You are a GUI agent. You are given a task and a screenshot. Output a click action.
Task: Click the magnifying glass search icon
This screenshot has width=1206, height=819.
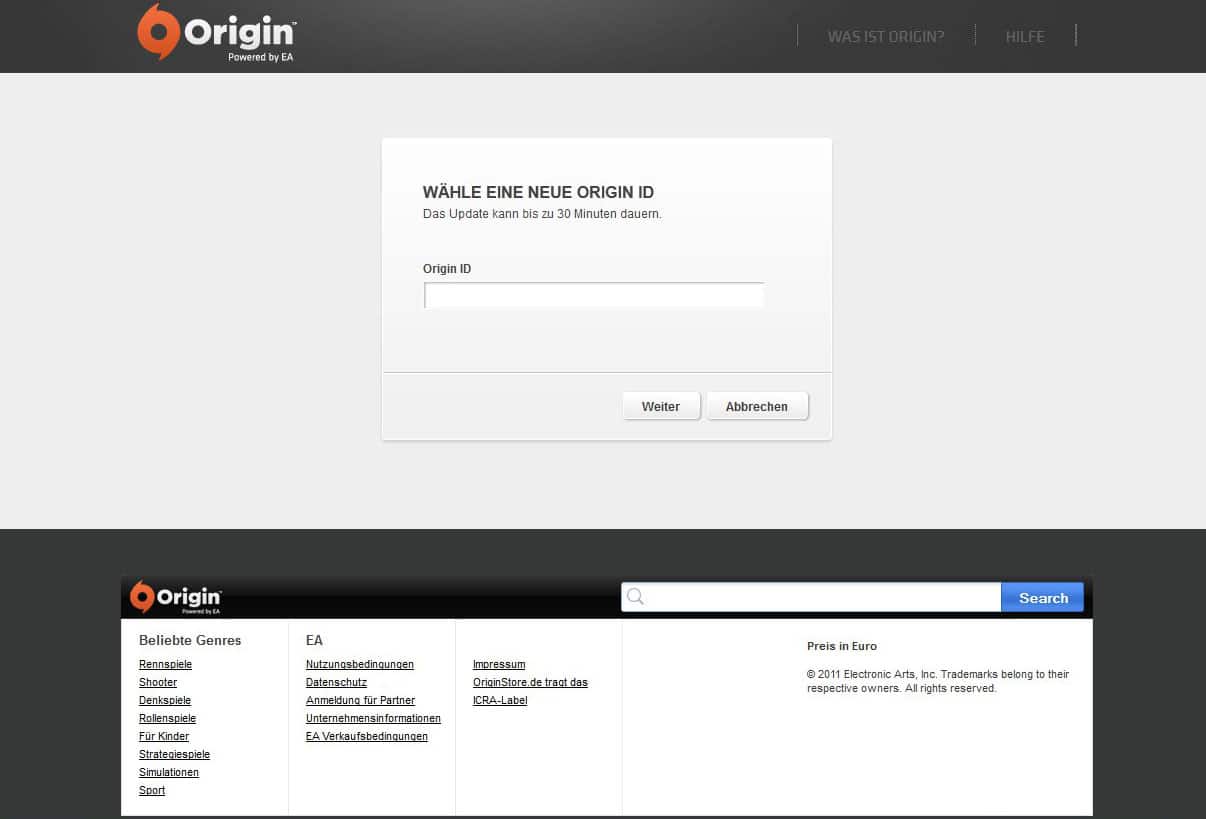635,598
